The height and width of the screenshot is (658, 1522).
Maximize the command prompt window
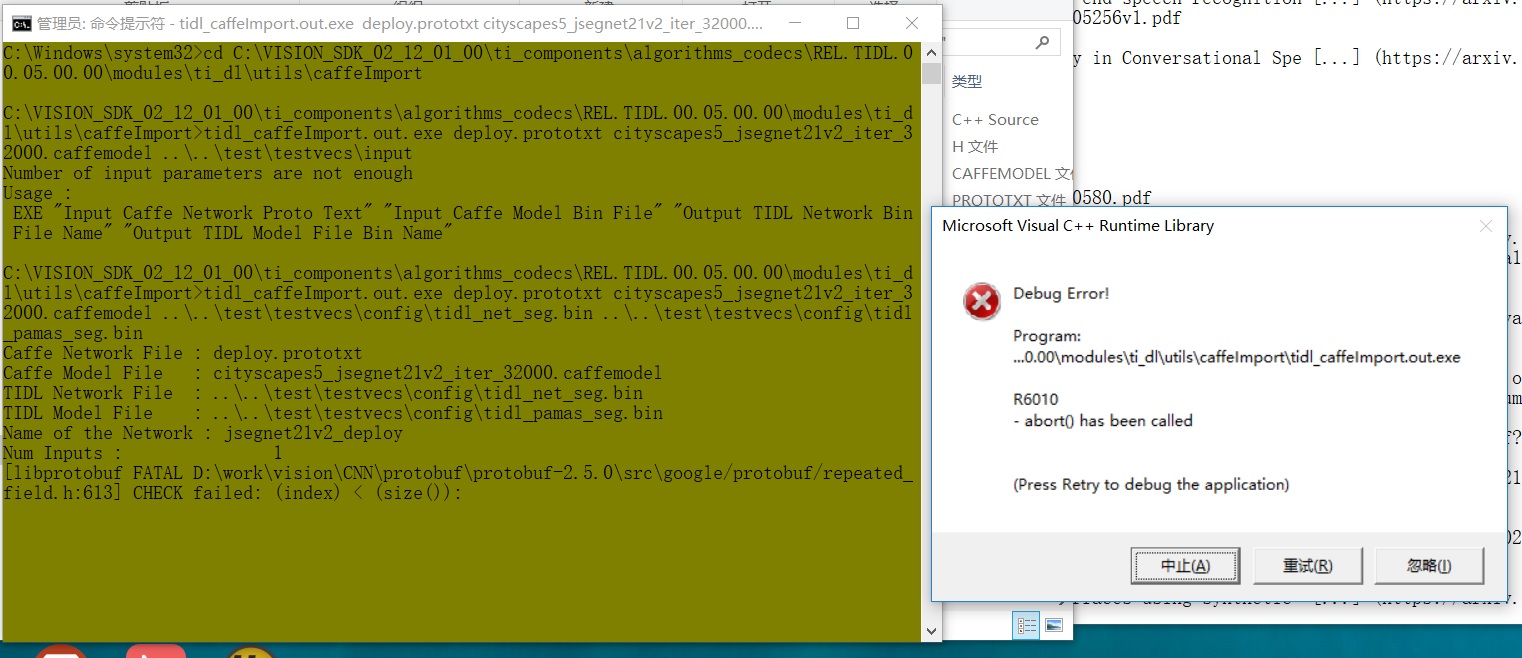(x=853, y=23)
